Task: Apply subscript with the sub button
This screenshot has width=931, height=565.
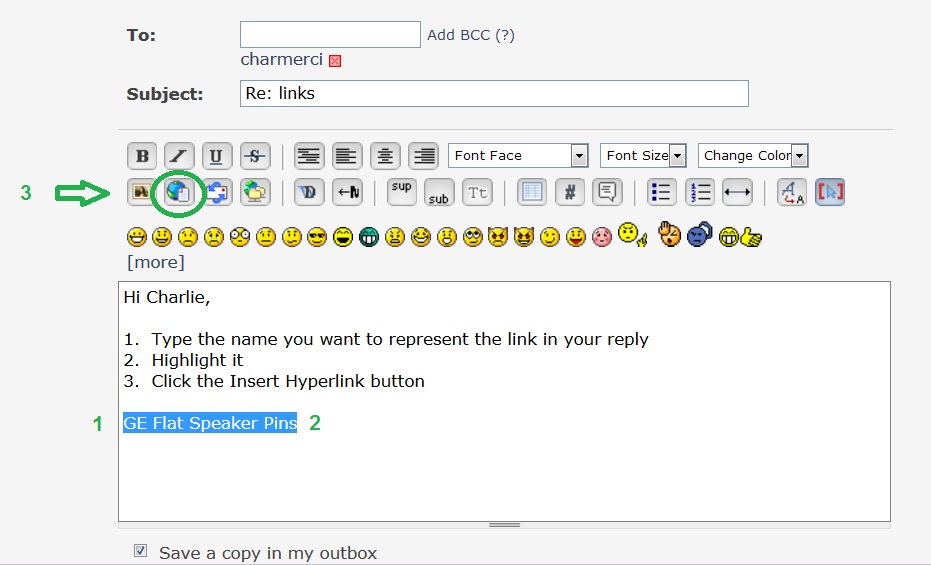Action: click(439, 192)
